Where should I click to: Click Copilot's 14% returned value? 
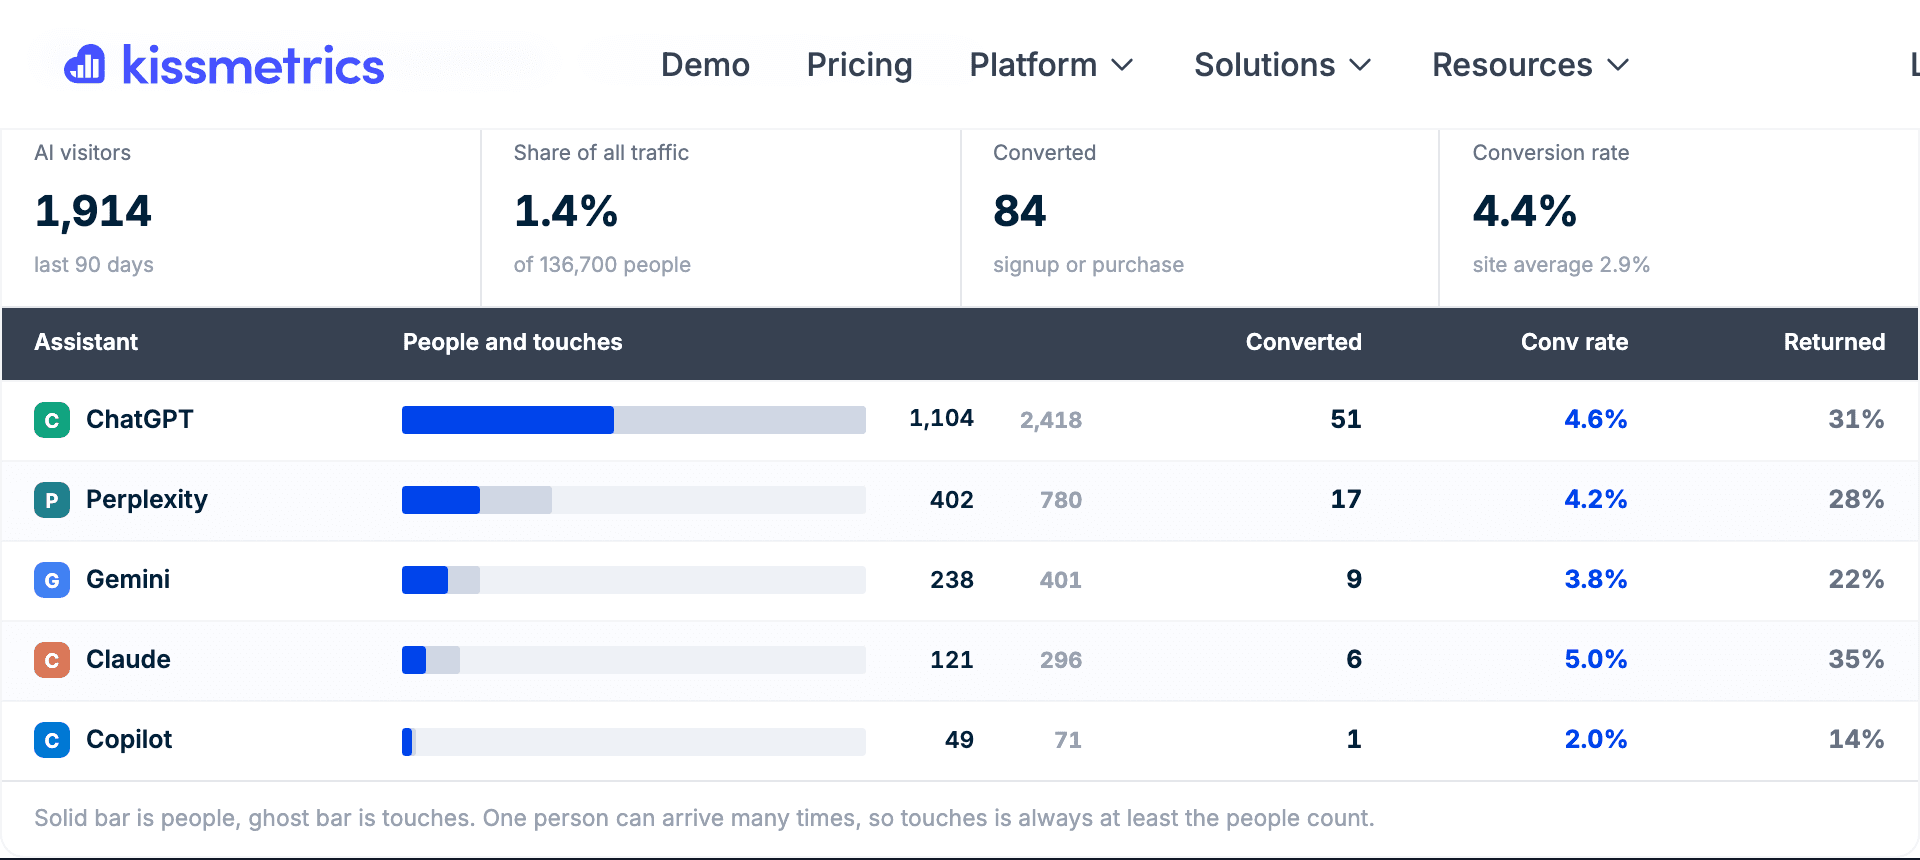(x=1857, y=739)
